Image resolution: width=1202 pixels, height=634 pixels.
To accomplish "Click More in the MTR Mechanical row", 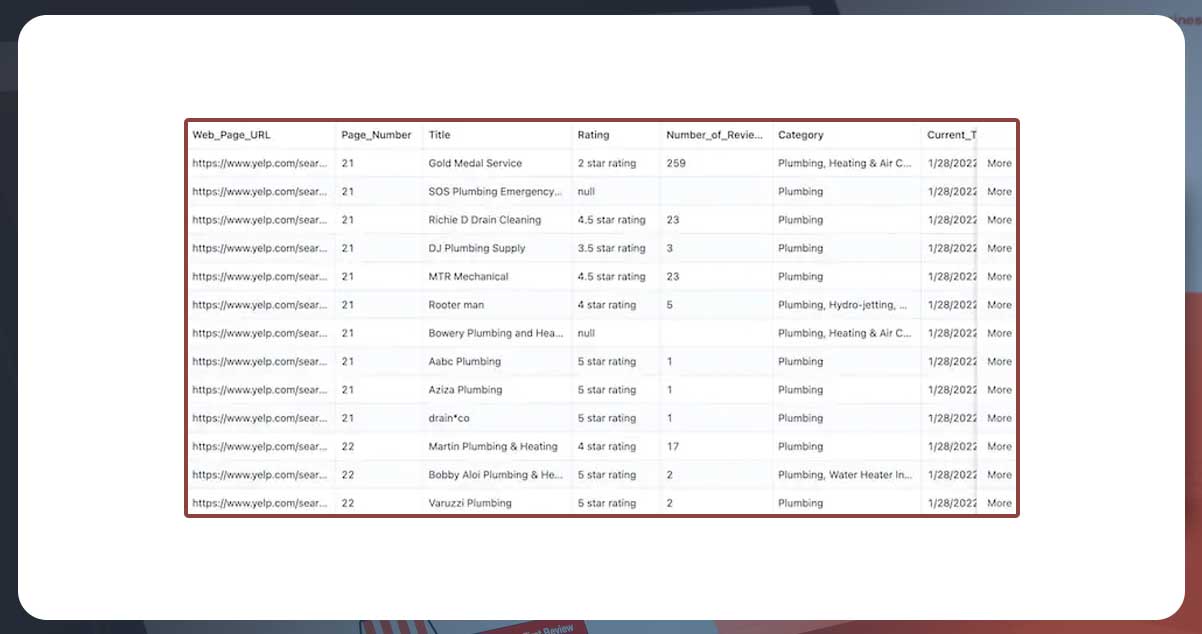I will click(999, 276).
